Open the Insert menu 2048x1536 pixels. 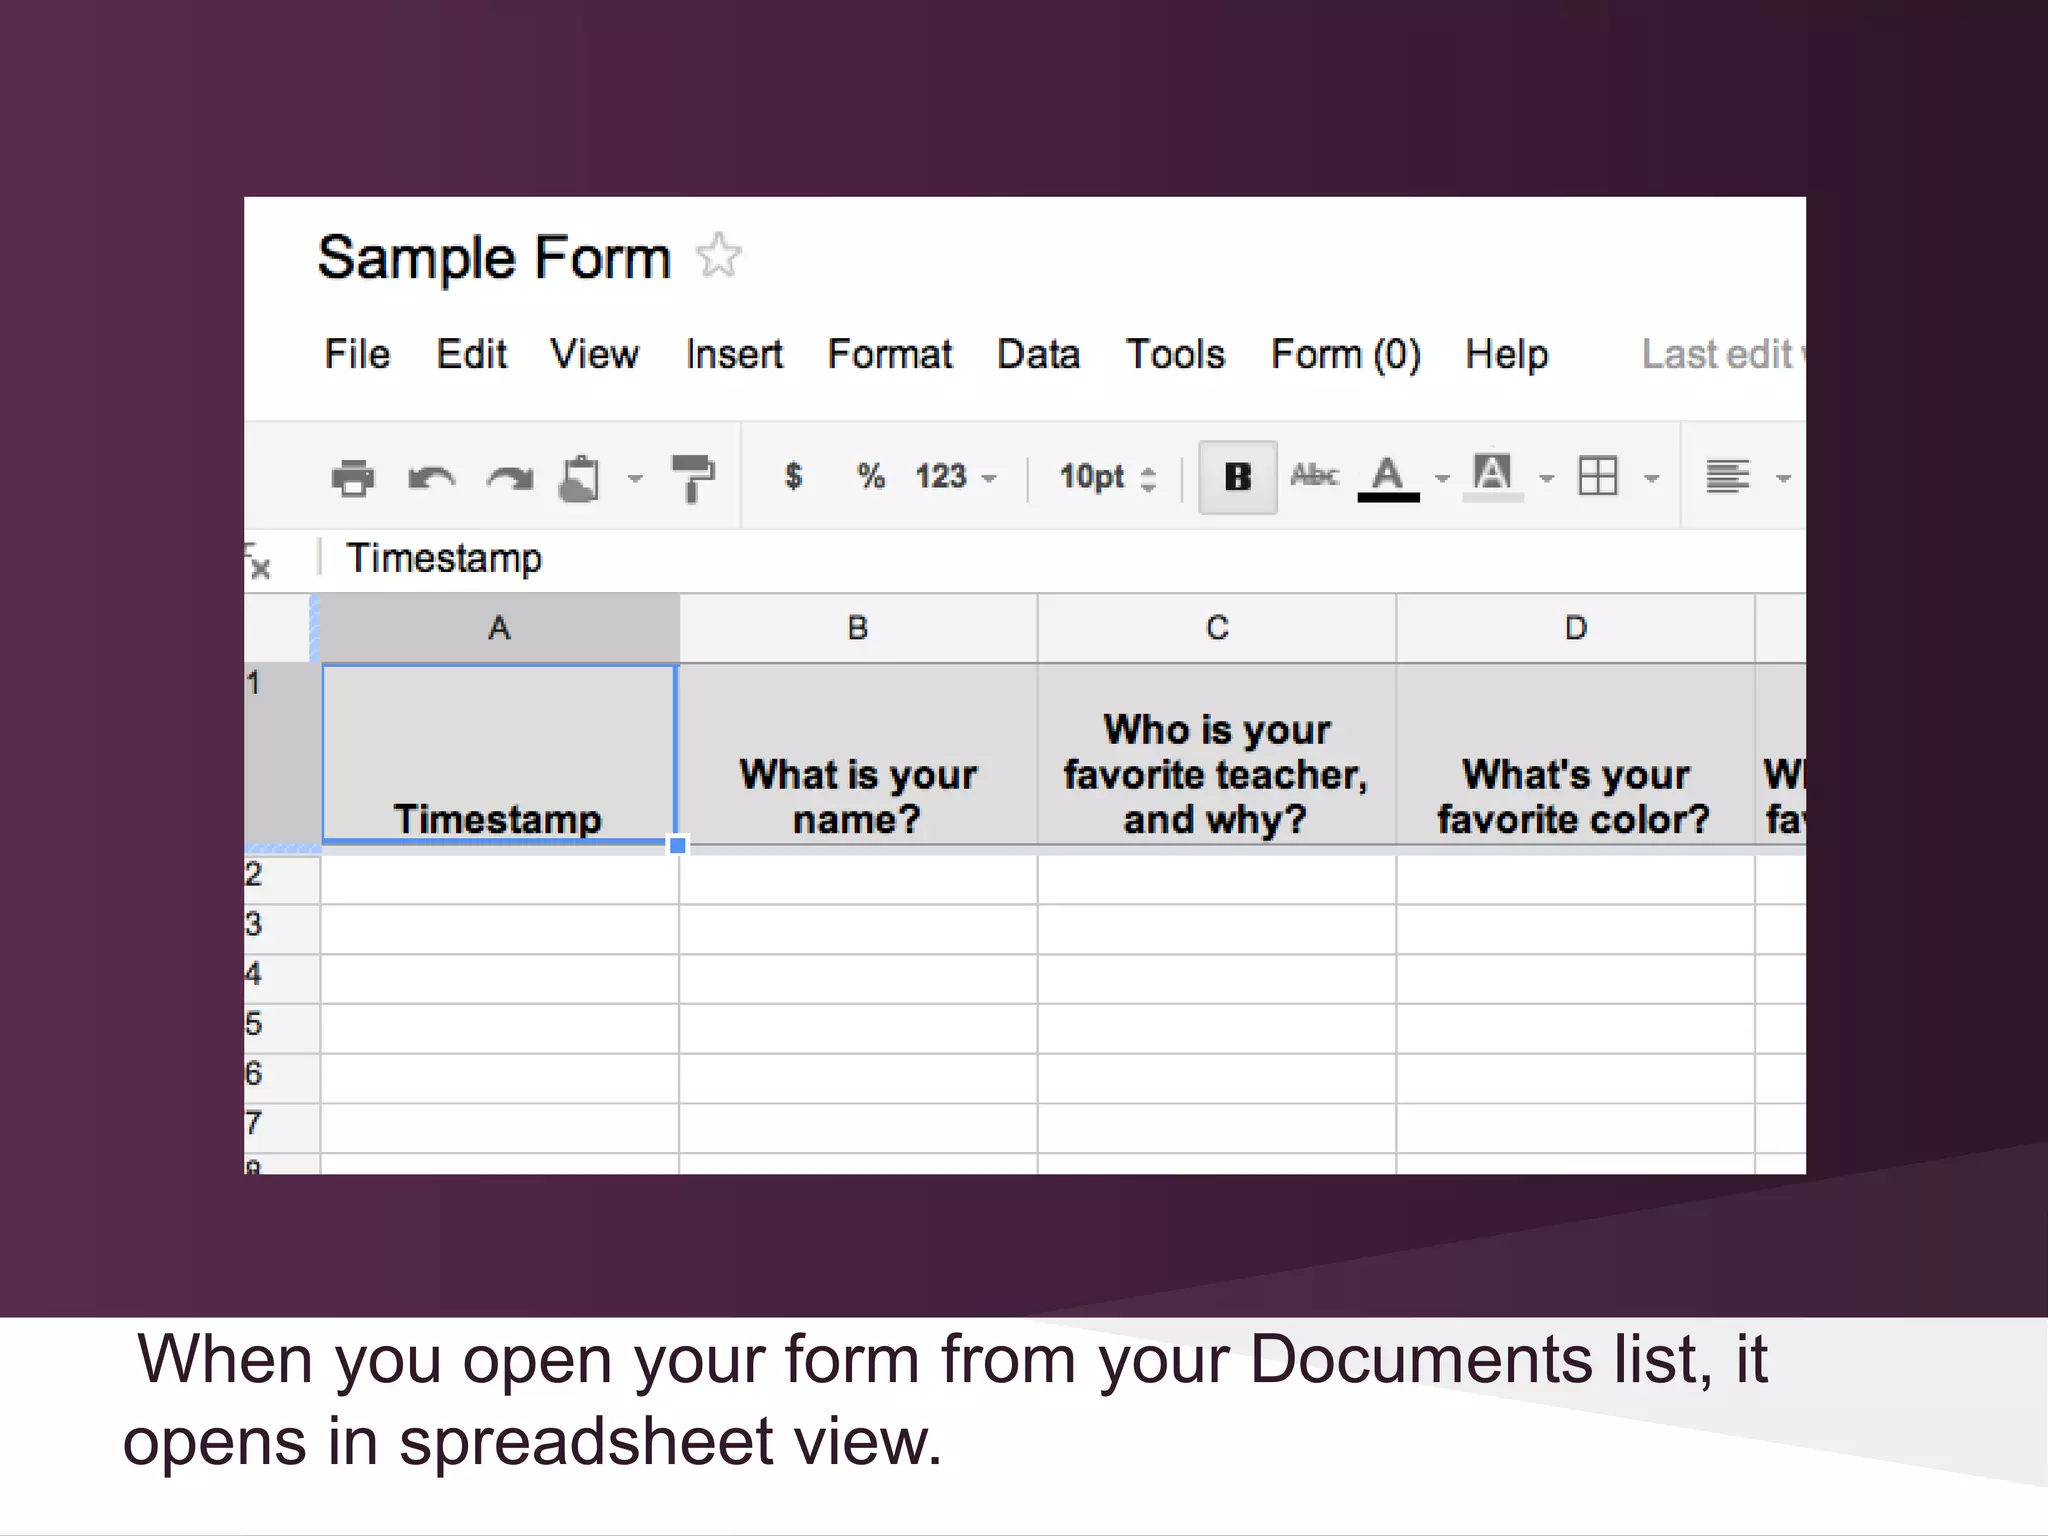point(734,354)
